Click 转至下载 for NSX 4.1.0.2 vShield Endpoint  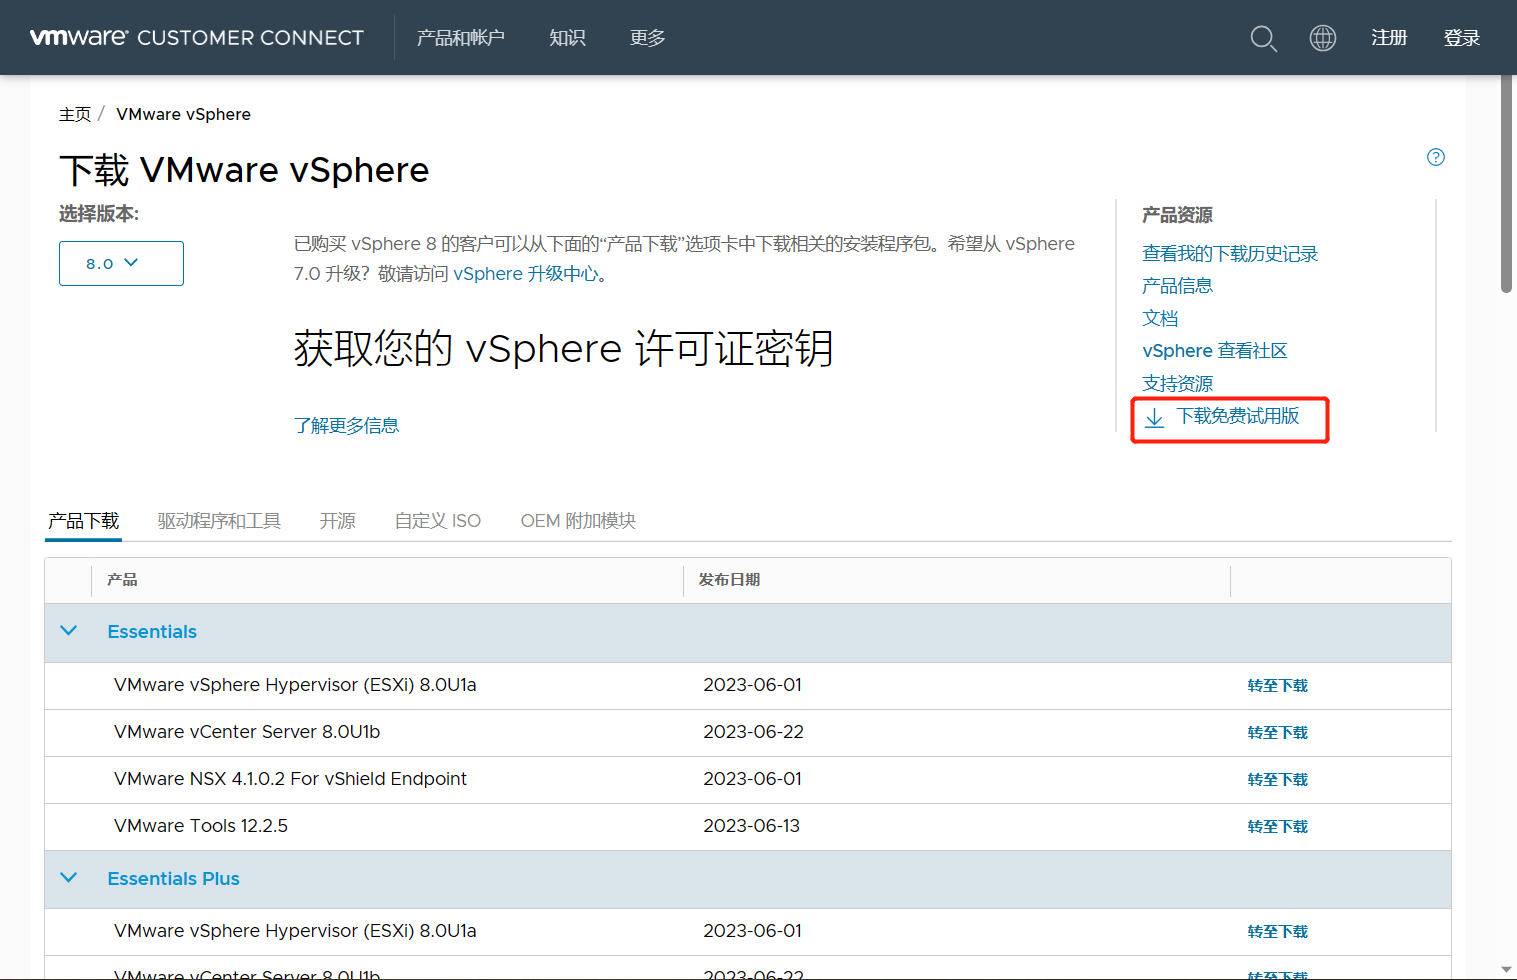[x=1278, y=780]
